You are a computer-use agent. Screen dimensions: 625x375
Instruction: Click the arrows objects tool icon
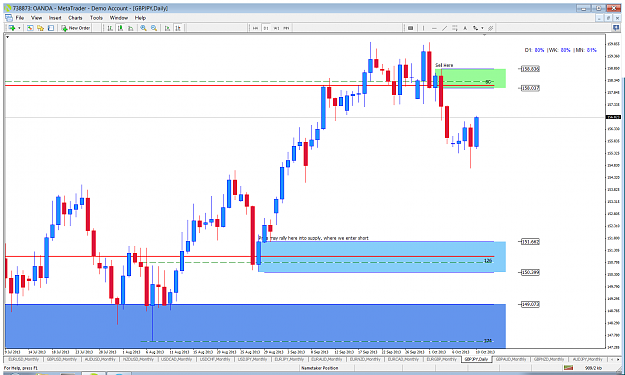click(475, 28)
